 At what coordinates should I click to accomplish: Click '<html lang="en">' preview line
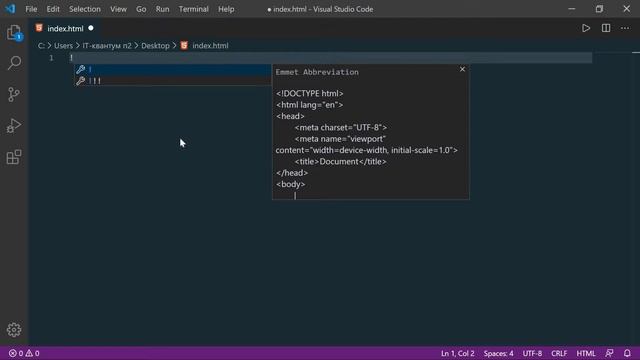(x=309, y=105)
